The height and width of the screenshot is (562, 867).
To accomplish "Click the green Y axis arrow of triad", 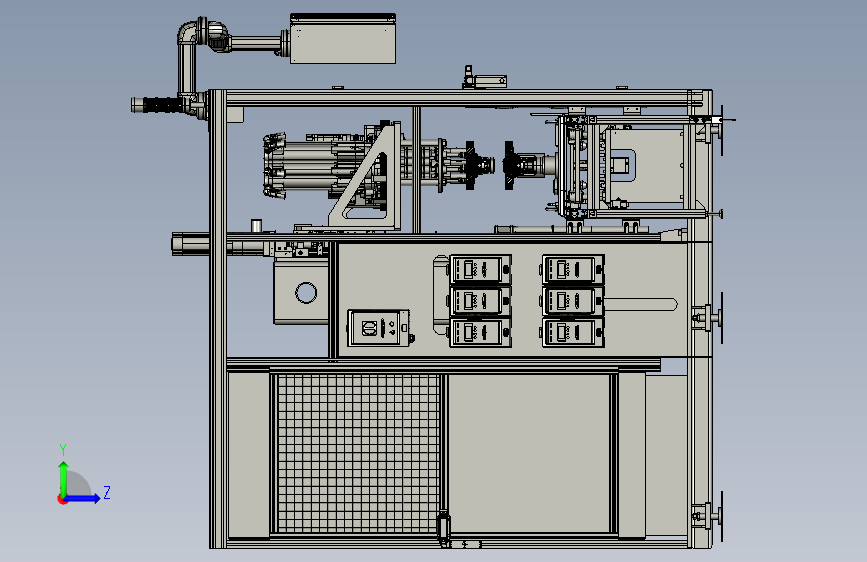I will [x=64, y=478].
